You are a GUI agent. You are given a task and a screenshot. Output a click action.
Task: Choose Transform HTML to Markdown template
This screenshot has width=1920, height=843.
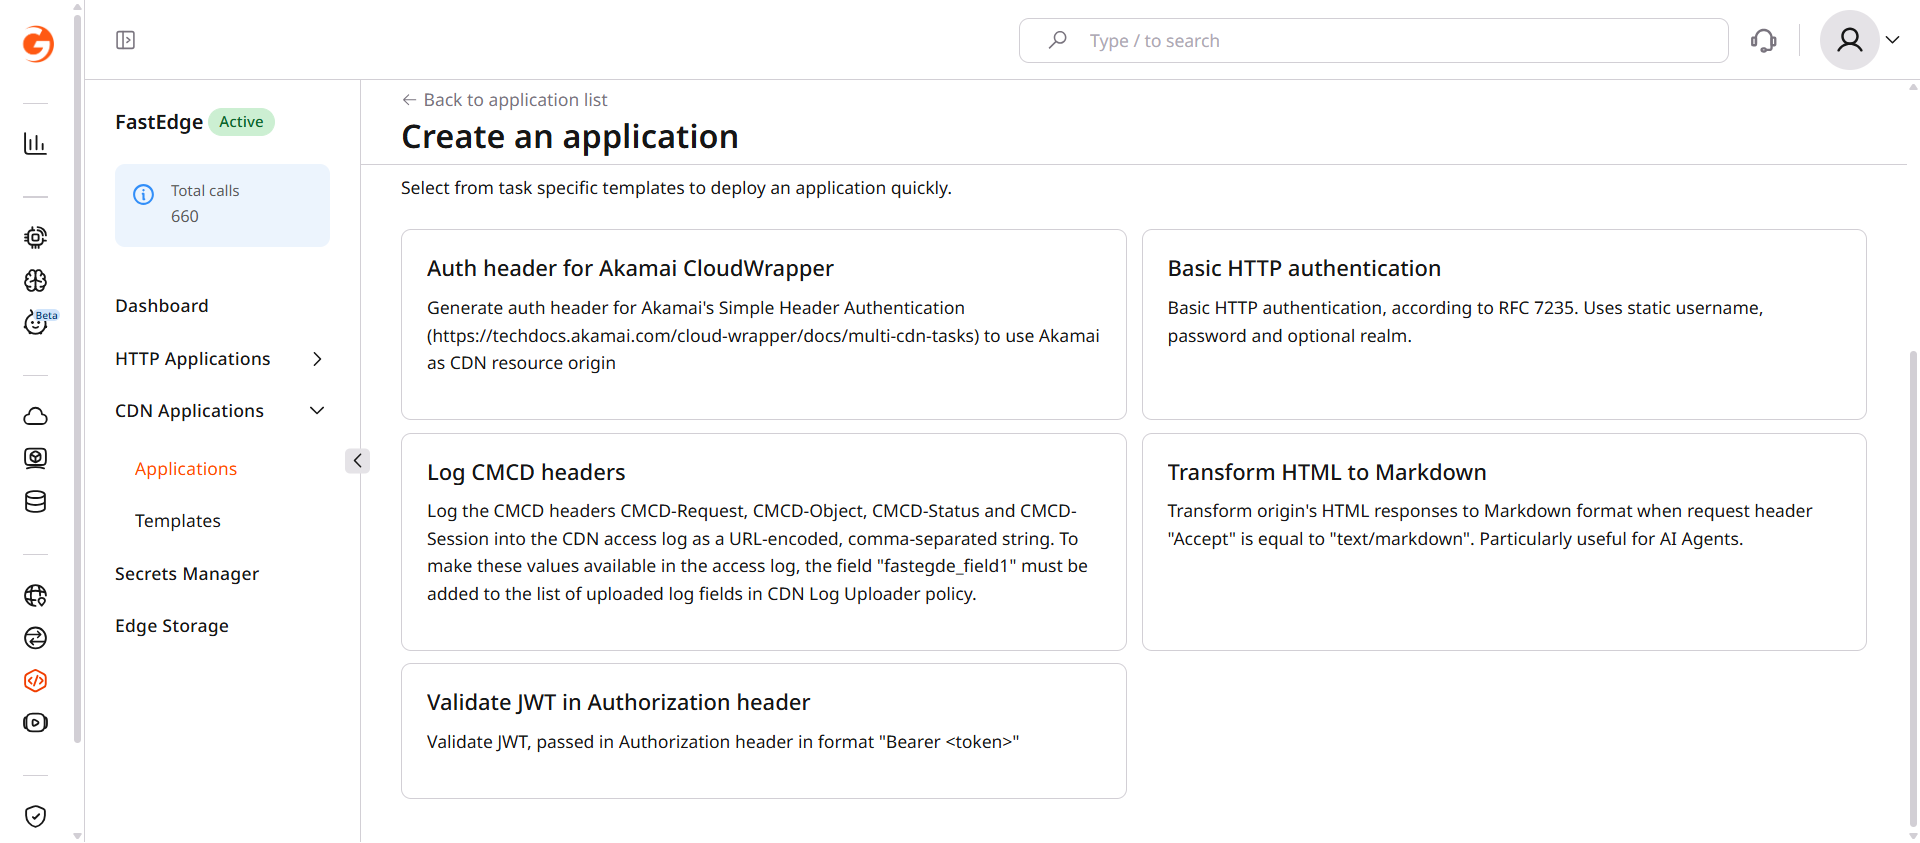[1504, 542]
